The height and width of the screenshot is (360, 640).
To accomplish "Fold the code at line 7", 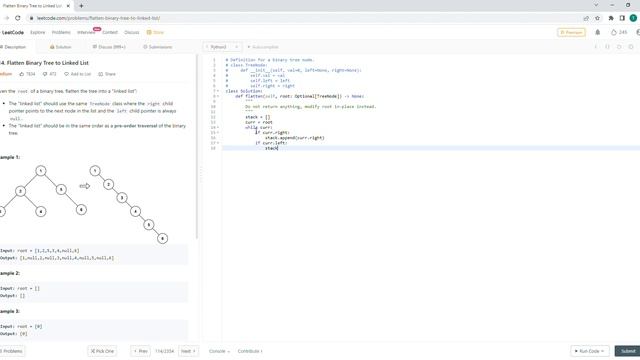I will 218,91.
